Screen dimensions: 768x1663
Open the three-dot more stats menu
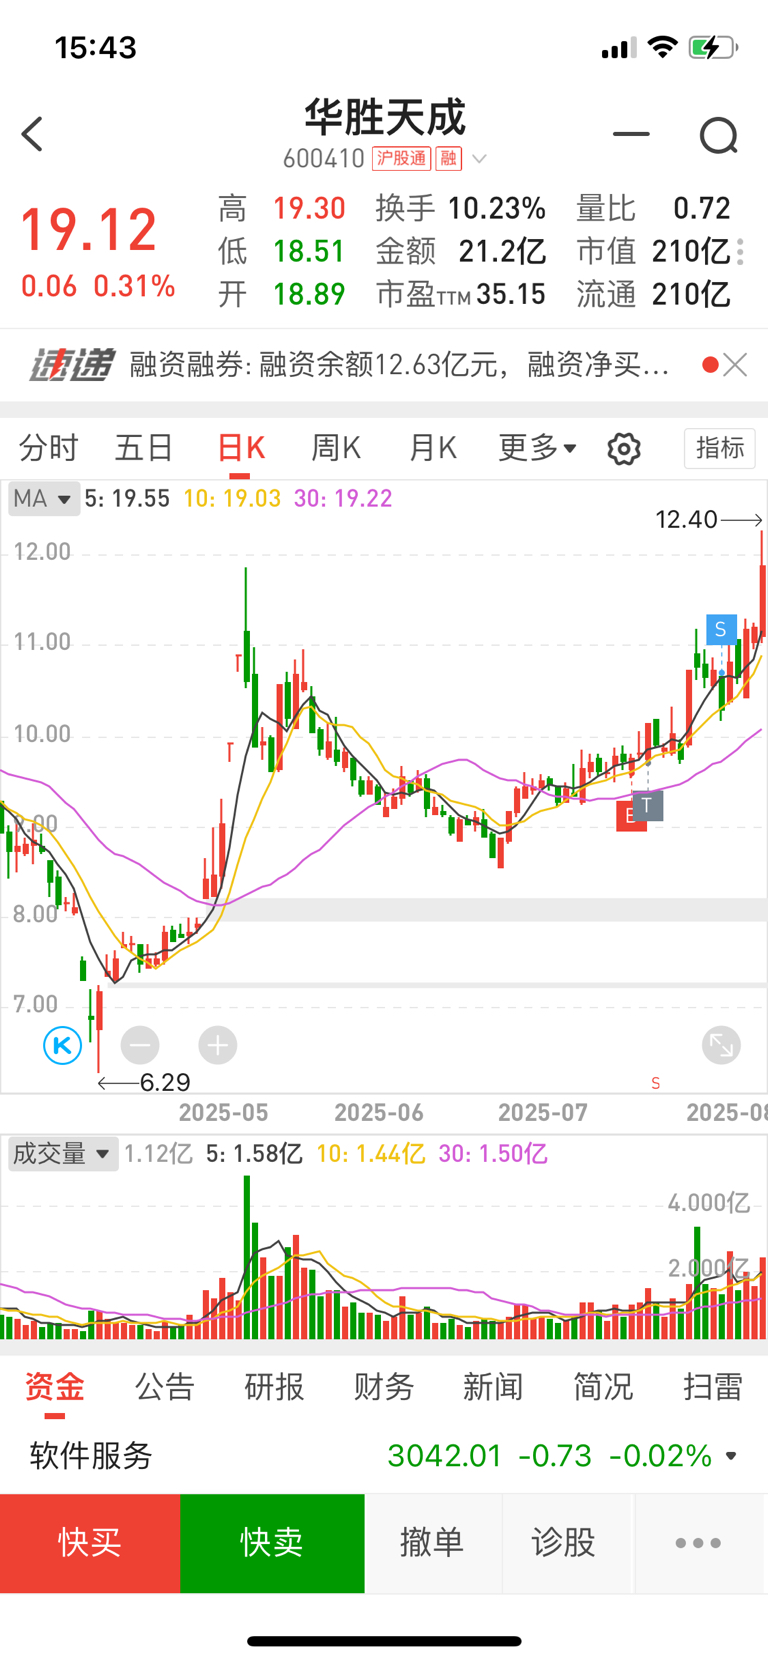(x=740, y=252)
